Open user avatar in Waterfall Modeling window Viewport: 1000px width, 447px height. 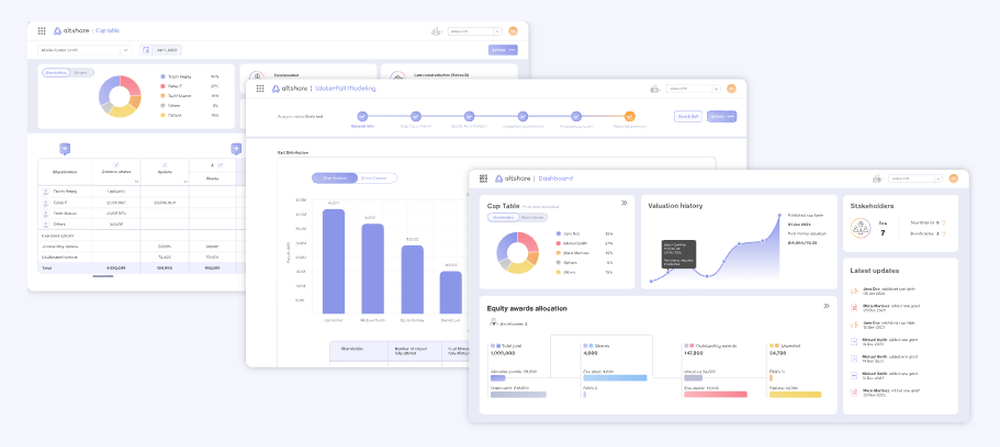(x=732, y=89)
